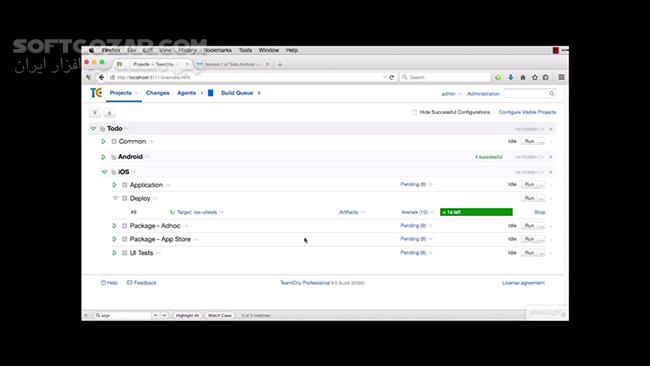Viewport: 650px width, 366px height.
Task: Close the find bar with X
Action: 86,315
